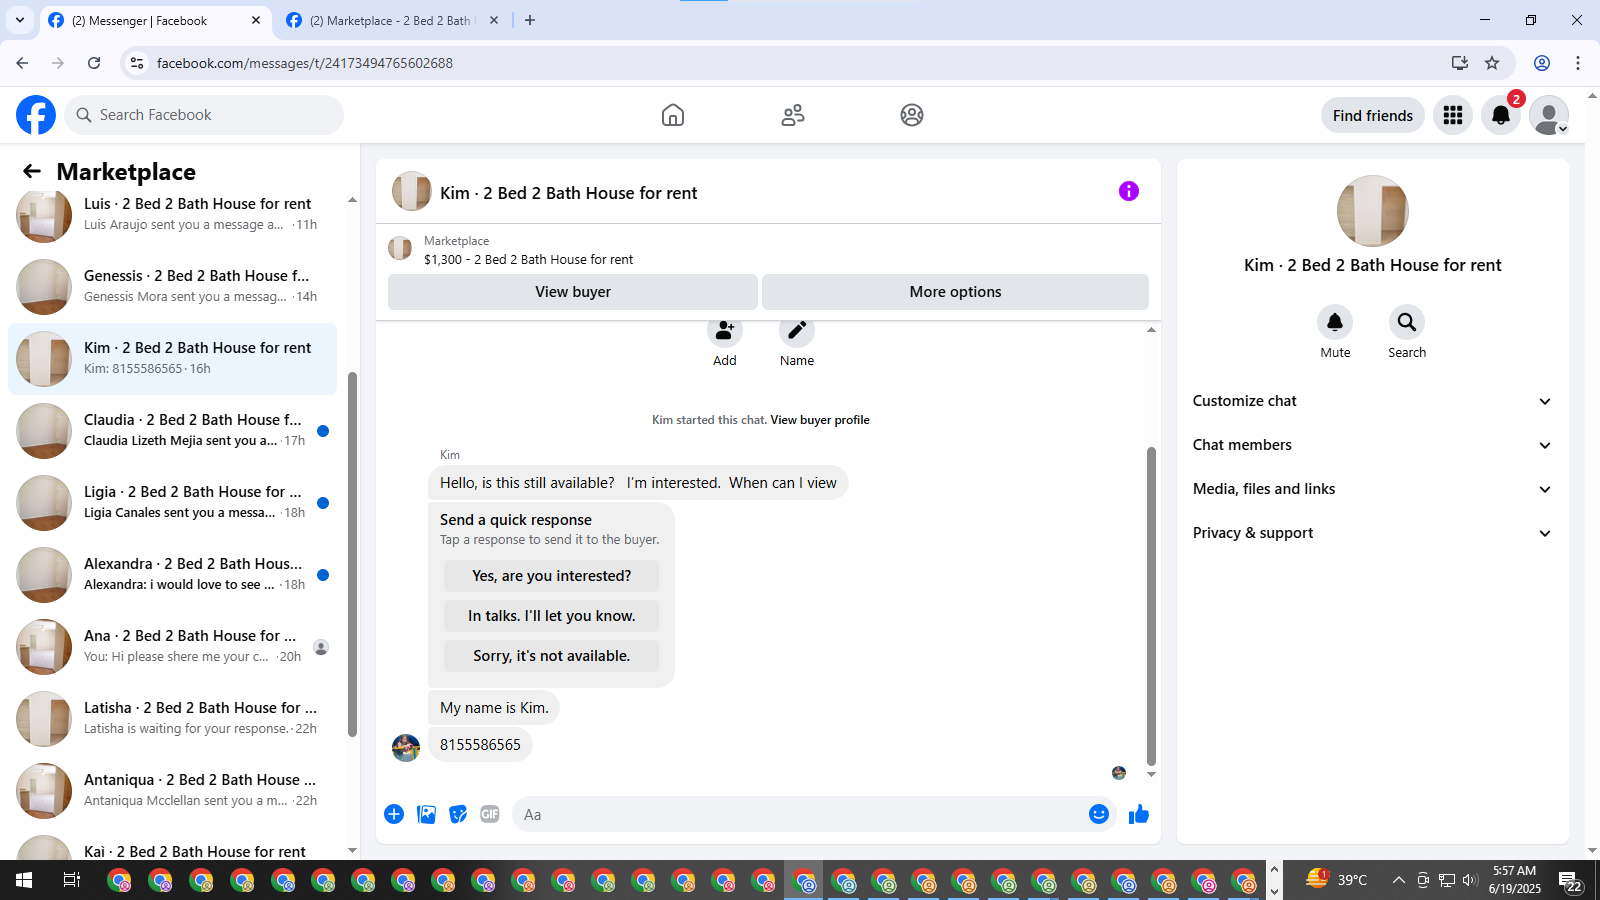Open conversation information icon
The image size is (1600, 900).
pyautogui.click(x=1129, y=191)
